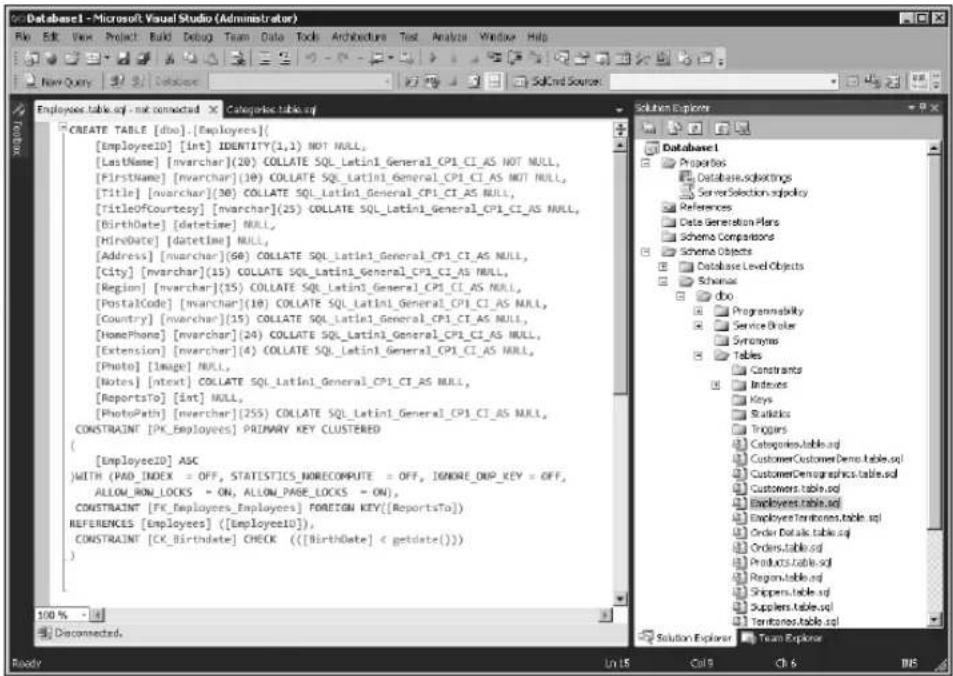Click the Redo arrow icon
This screenshot has width=953, height=676.
(x=343, y=58)
